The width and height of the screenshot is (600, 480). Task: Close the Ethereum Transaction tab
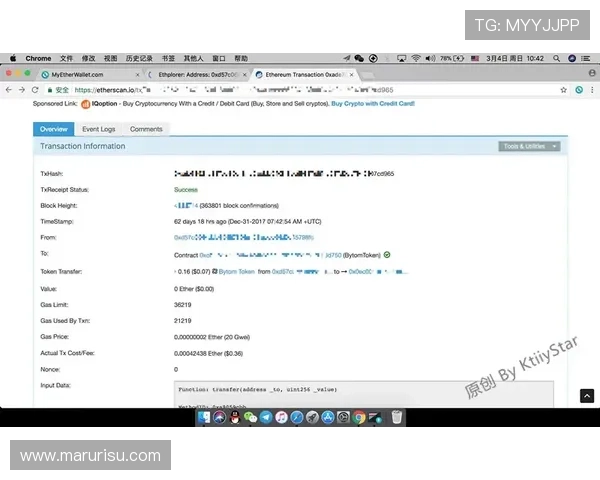point(351,75)
